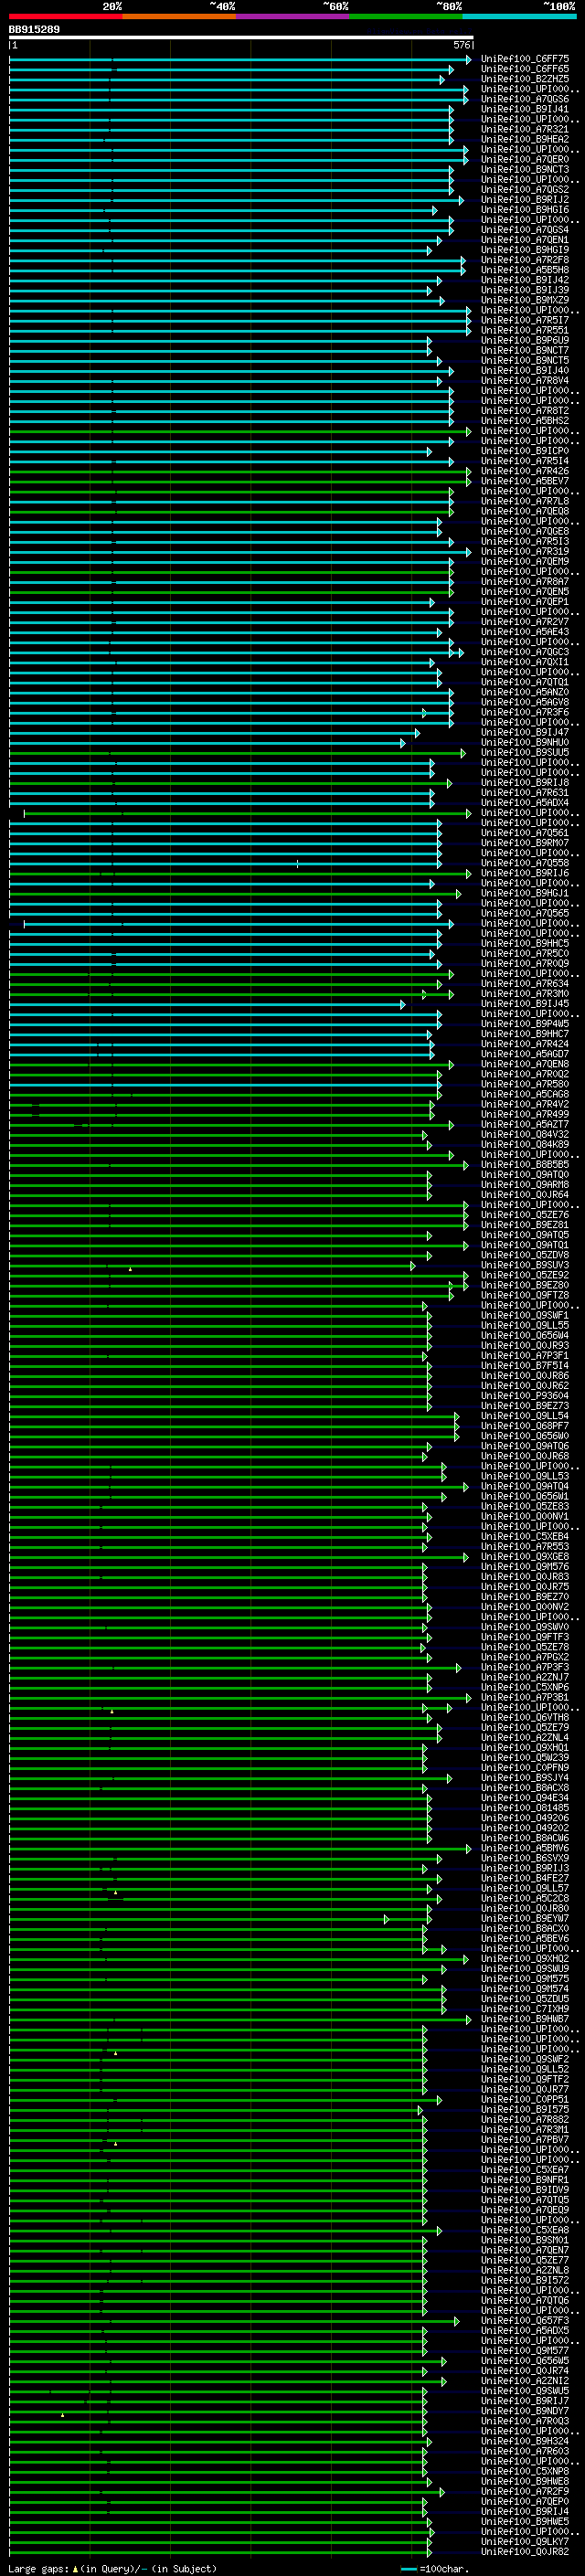The height and width of the screenshot is (2576, 585).
Task: Open hit UniRef100_C6FF65
Action: pyautogui.click(x=525, y=69)
